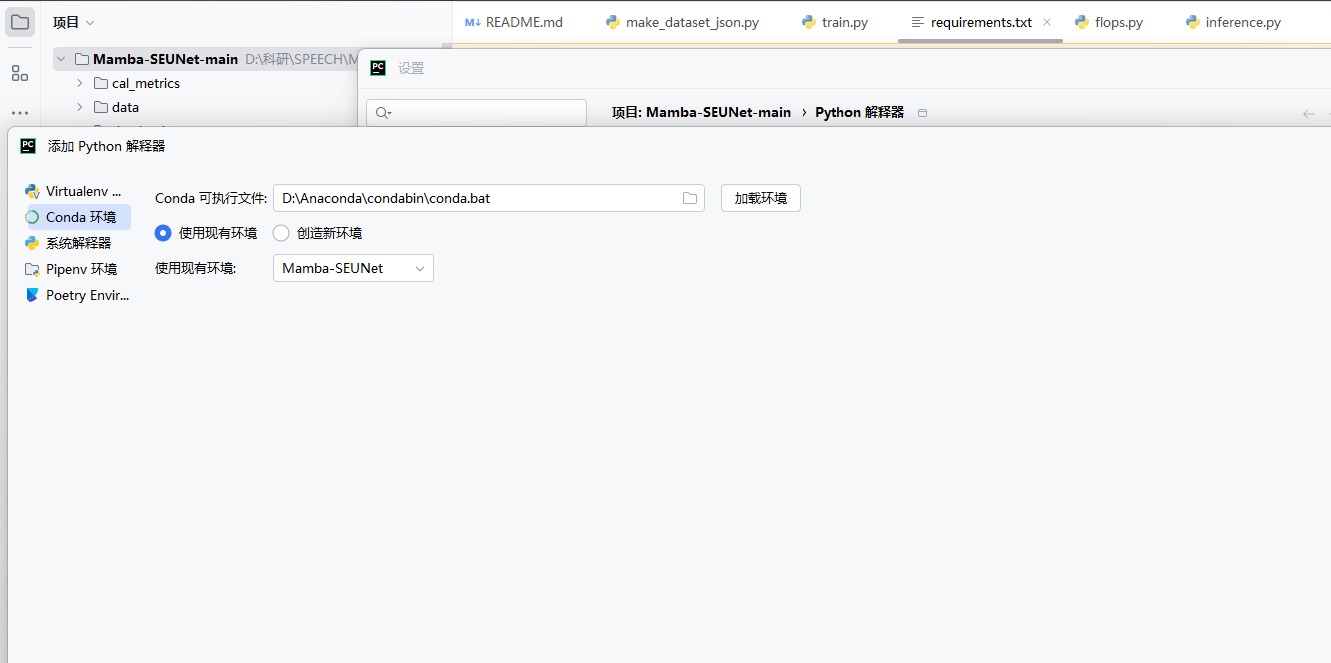
Task: Select the cal_metrics folder name
Action: point(146,83)
